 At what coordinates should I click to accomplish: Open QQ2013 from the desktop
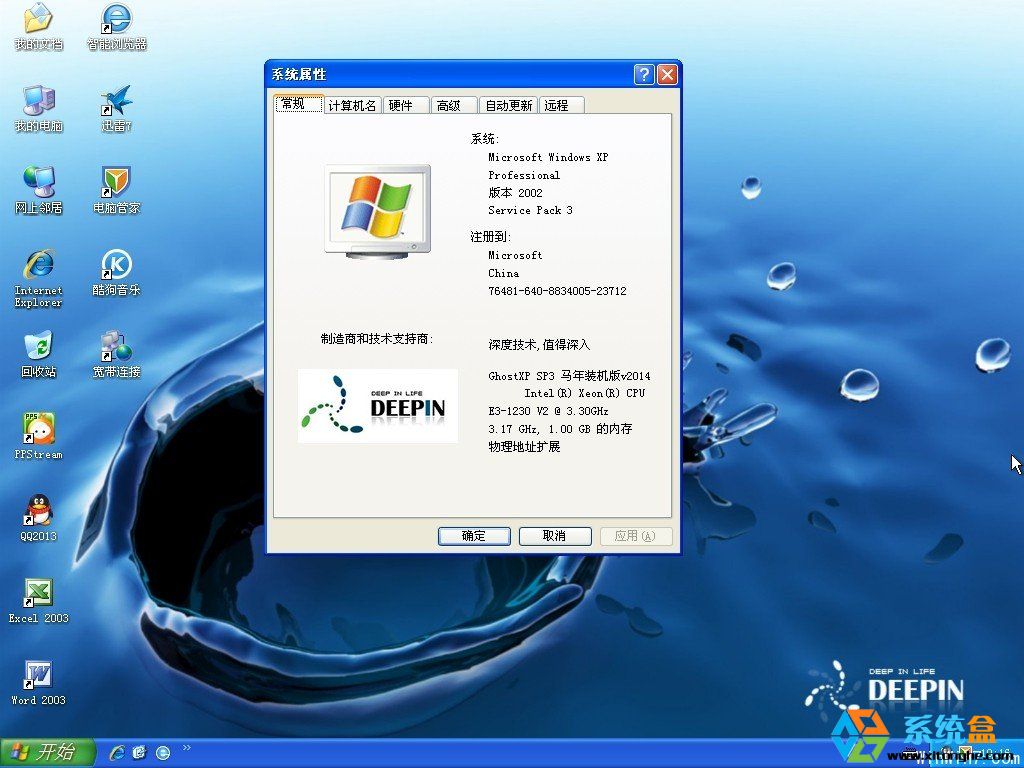pyautogui.click(x=38, y=515)
